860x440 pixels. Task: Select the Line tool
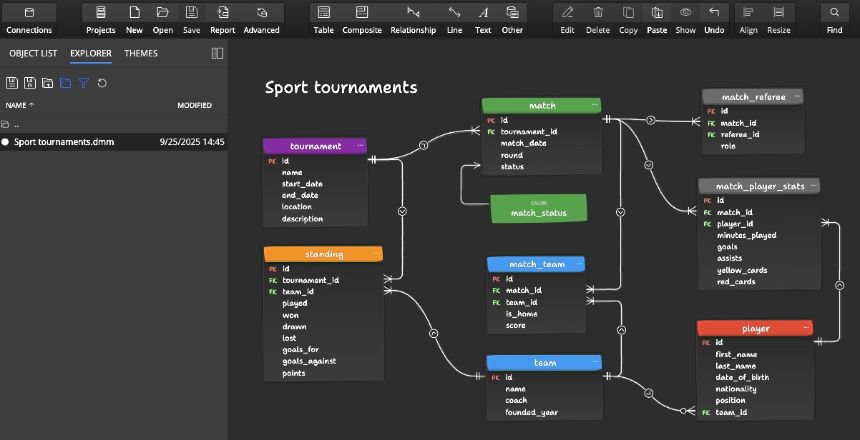pyautogui.click(x=454, y=20)
